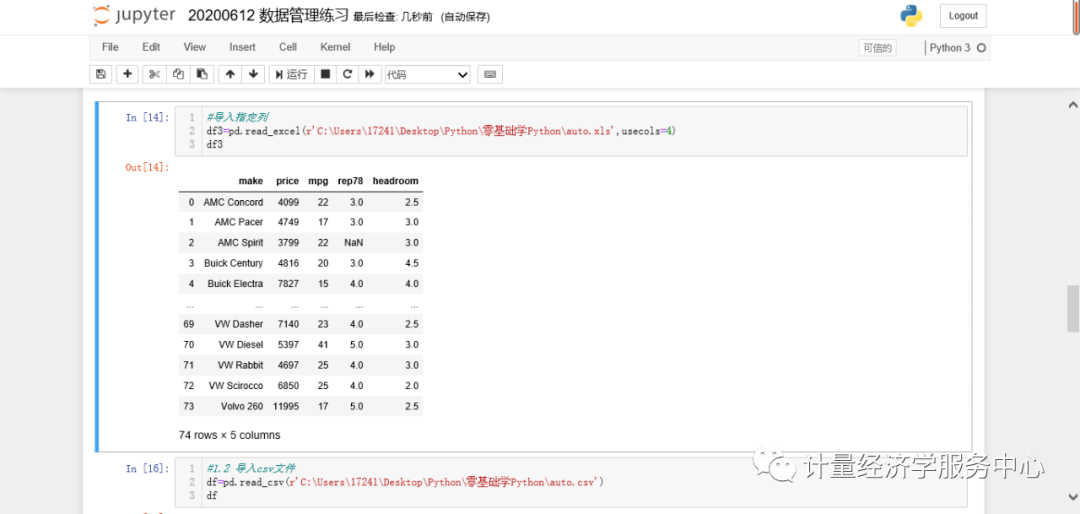Click the In [16] prompt label
The image size is (1080, 514).
coord(147,469)
